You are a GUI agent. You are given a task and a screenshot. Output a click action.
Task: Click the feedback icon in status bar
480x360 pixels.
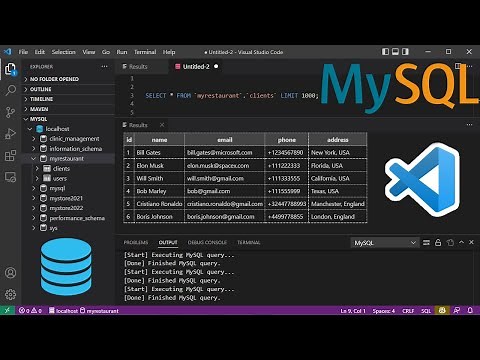point(457,311)
